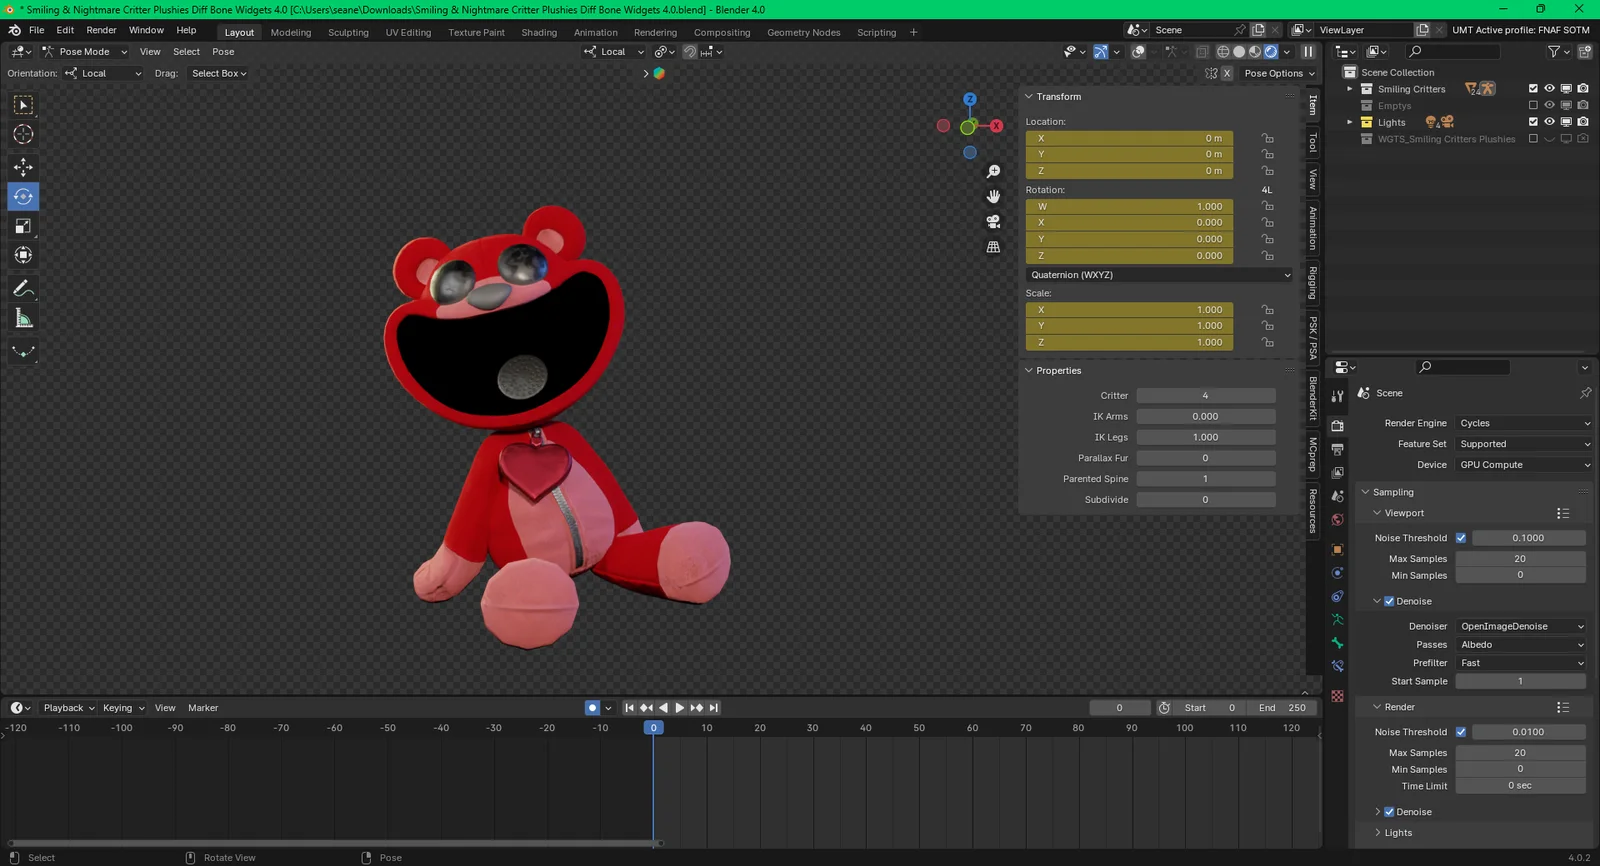Select the Move tool
Viewport: 1600px width, 866px height.
(23, 167)
